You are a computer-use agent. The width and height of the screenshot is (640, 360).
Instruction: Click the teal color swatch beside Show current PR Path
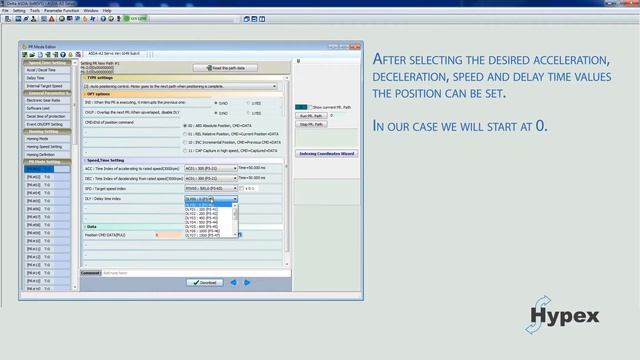[x=301, y=107]
